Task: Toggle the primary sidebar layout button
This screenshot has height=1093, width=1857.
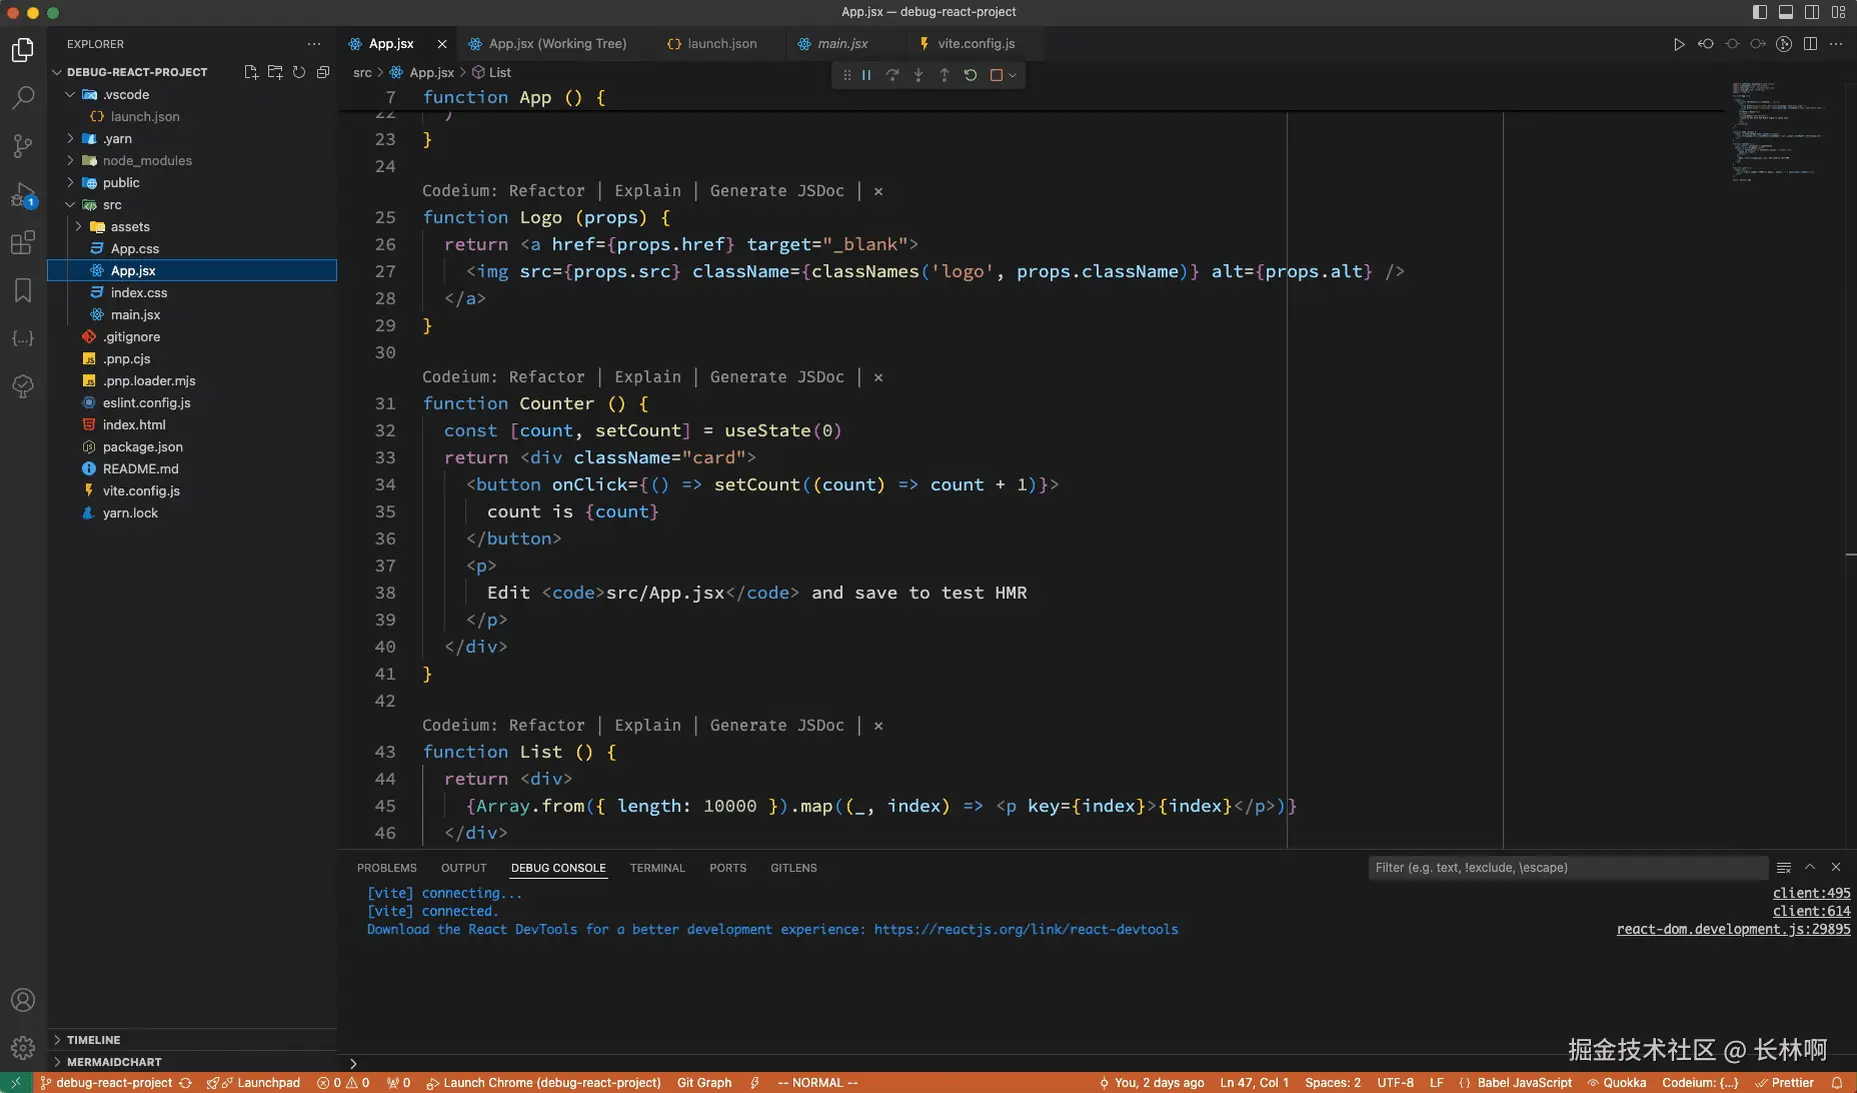Action: click(x=1760, y=12)
